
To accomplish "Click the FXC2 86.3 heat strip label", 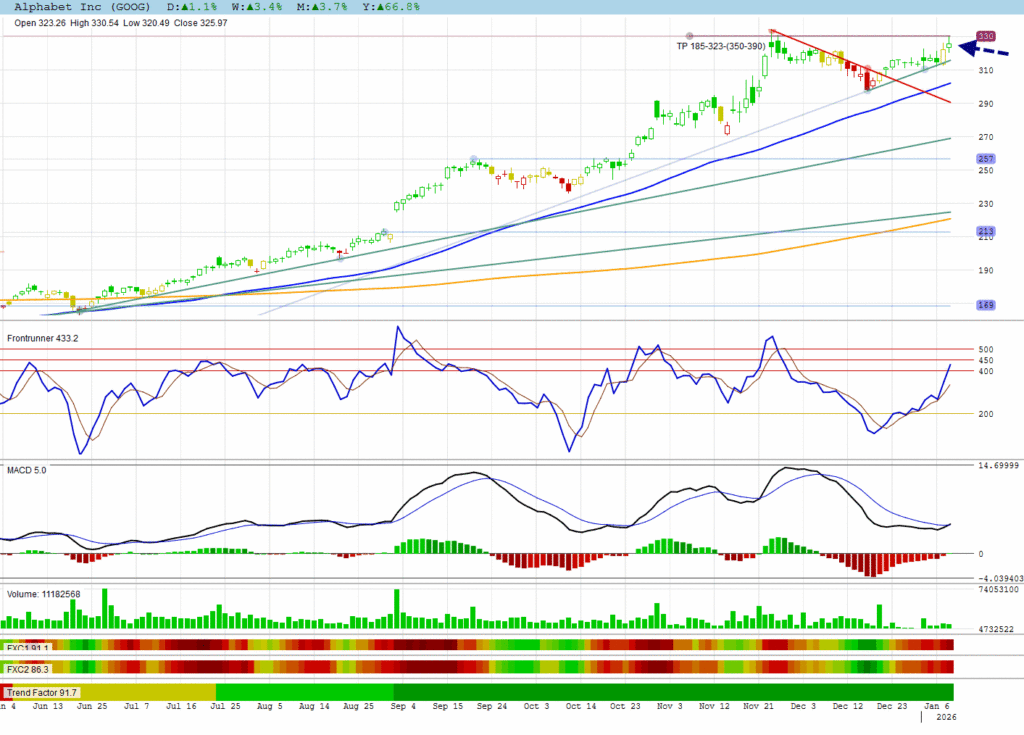I will tap(27, 667).
